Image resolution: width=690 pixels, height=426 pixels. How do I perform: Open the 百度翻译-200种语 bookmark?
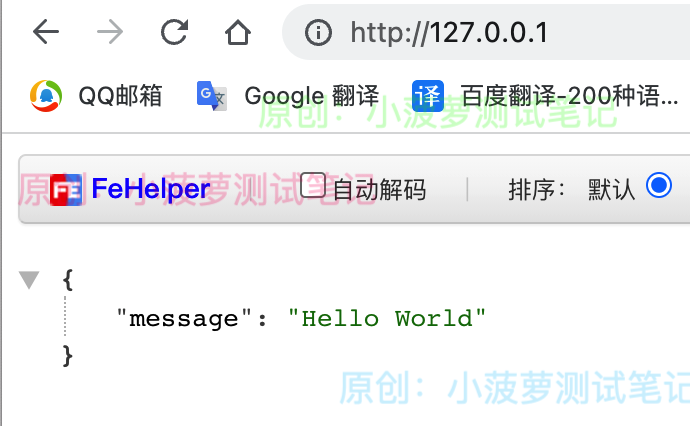click(570, 95)
